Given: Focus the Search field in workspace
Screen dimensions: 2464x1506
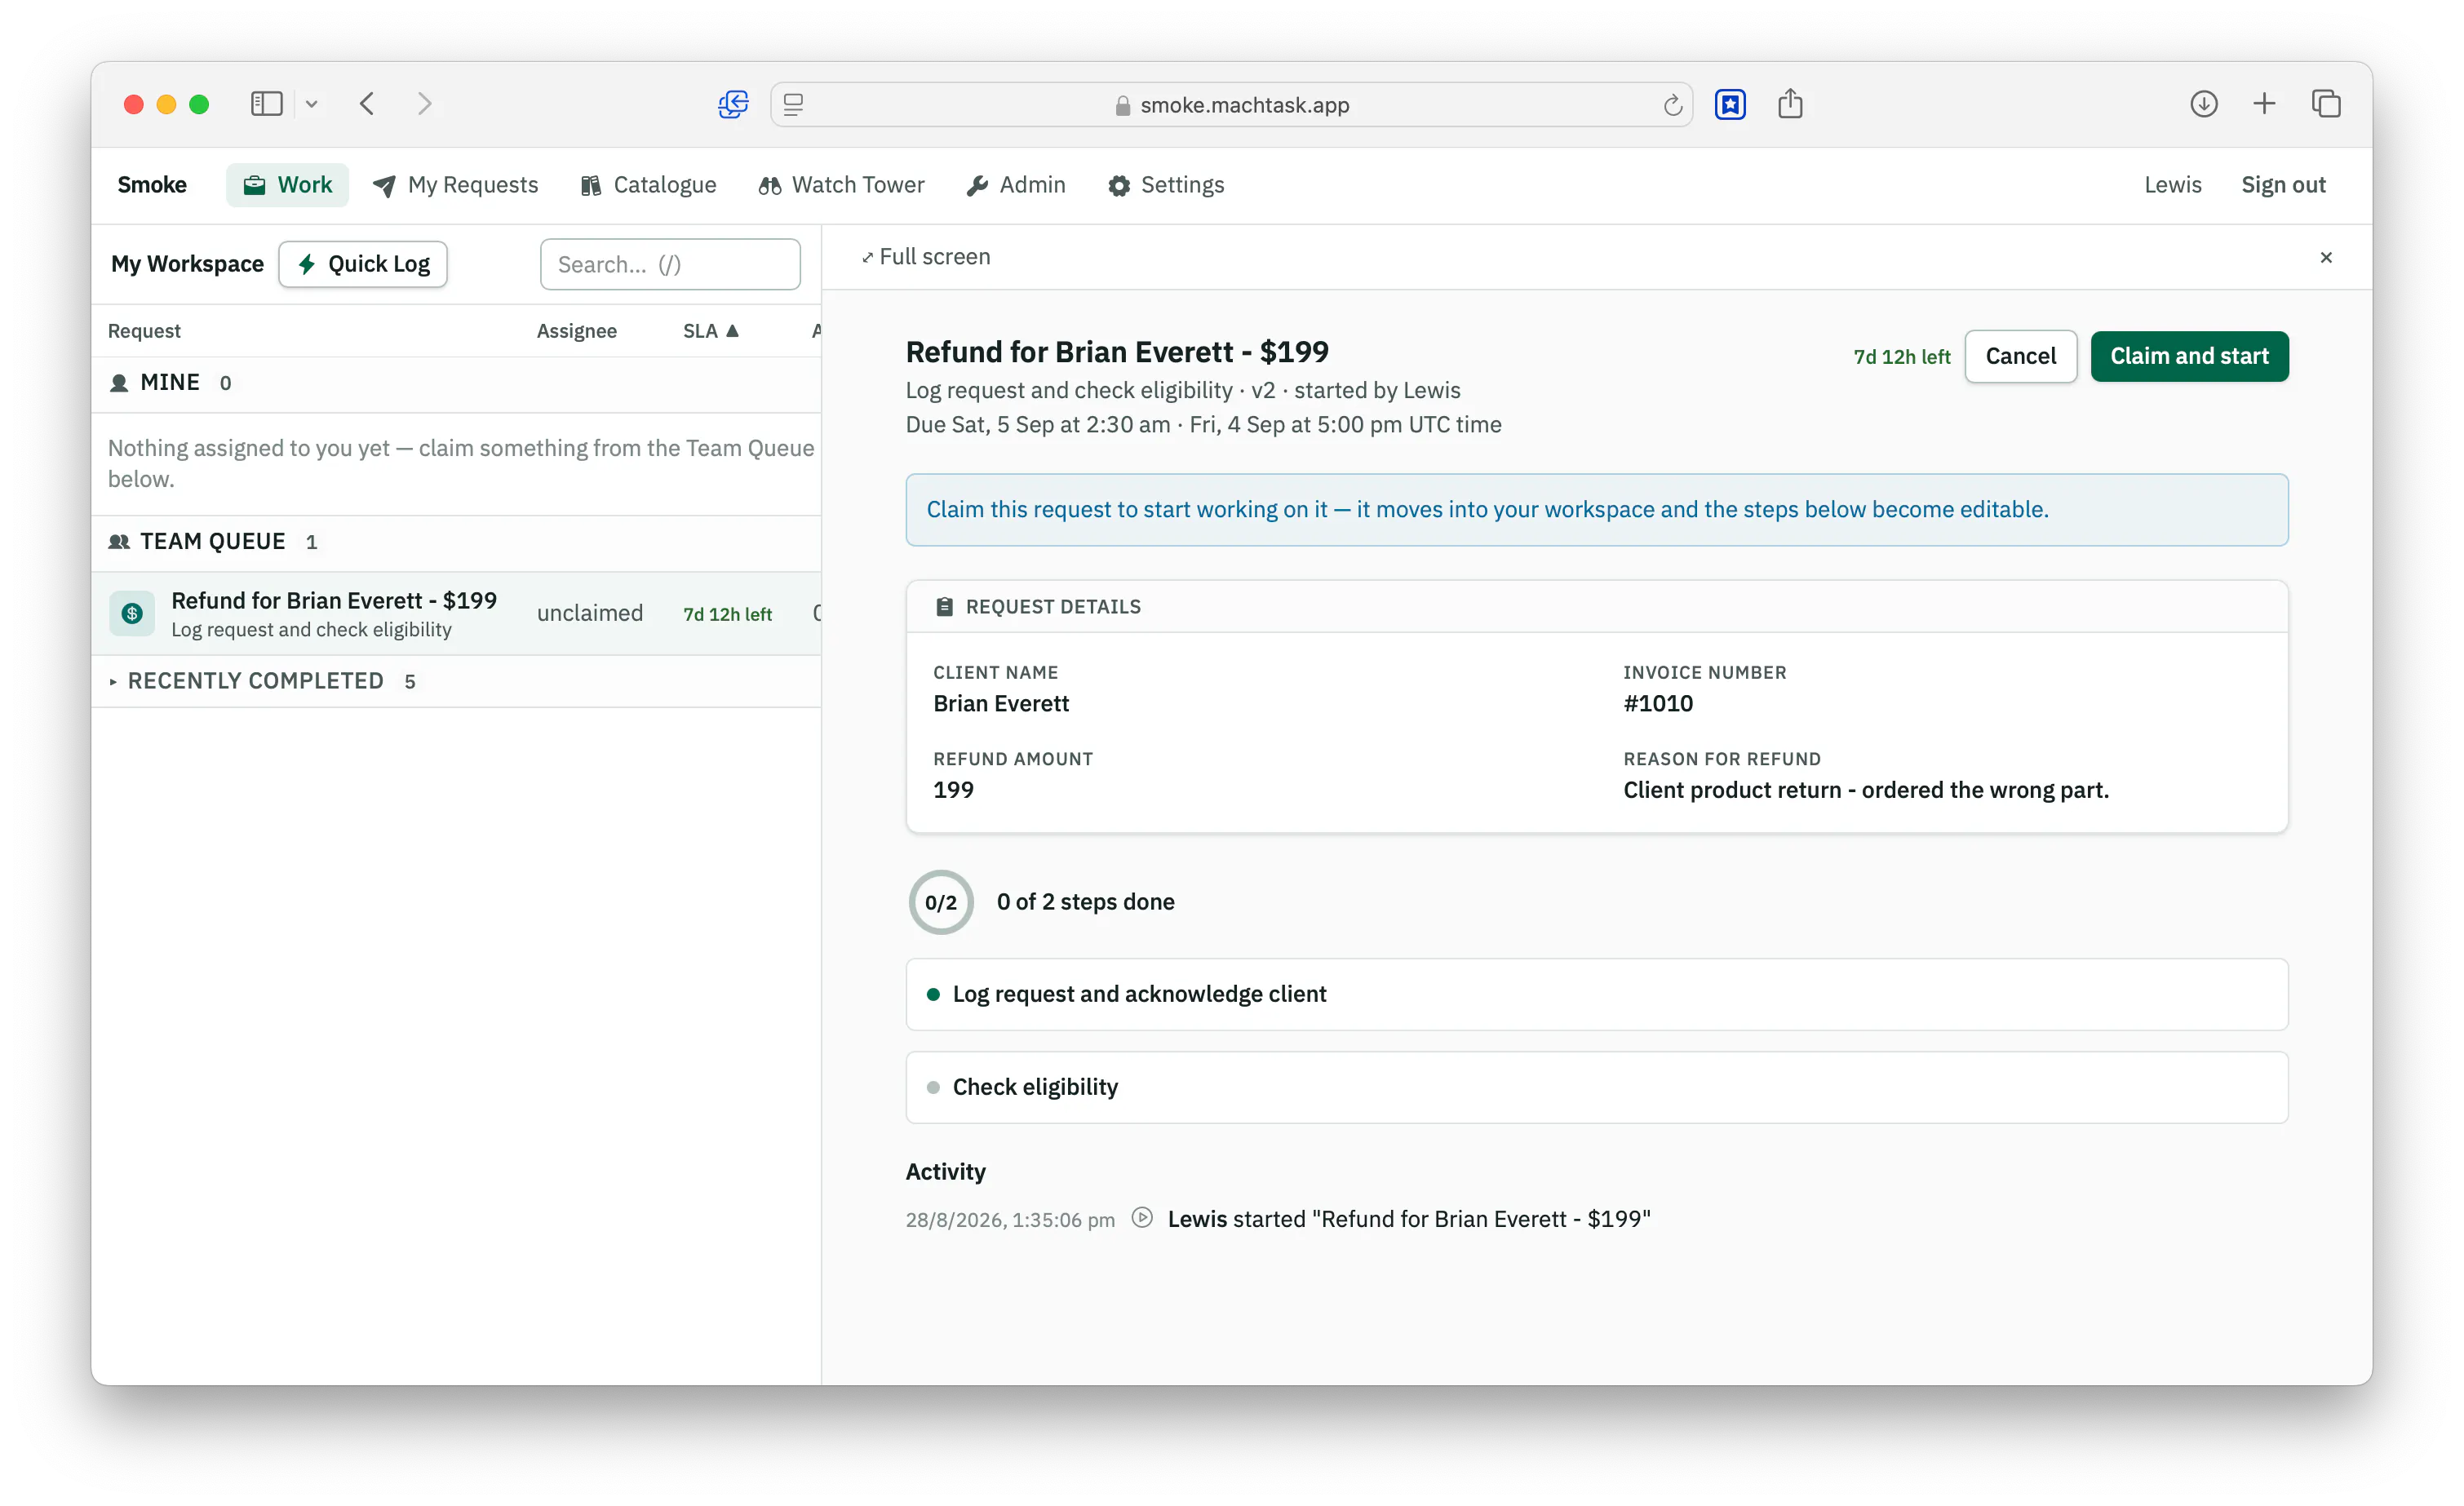Looking at the screenshot, I should [670, 264].
